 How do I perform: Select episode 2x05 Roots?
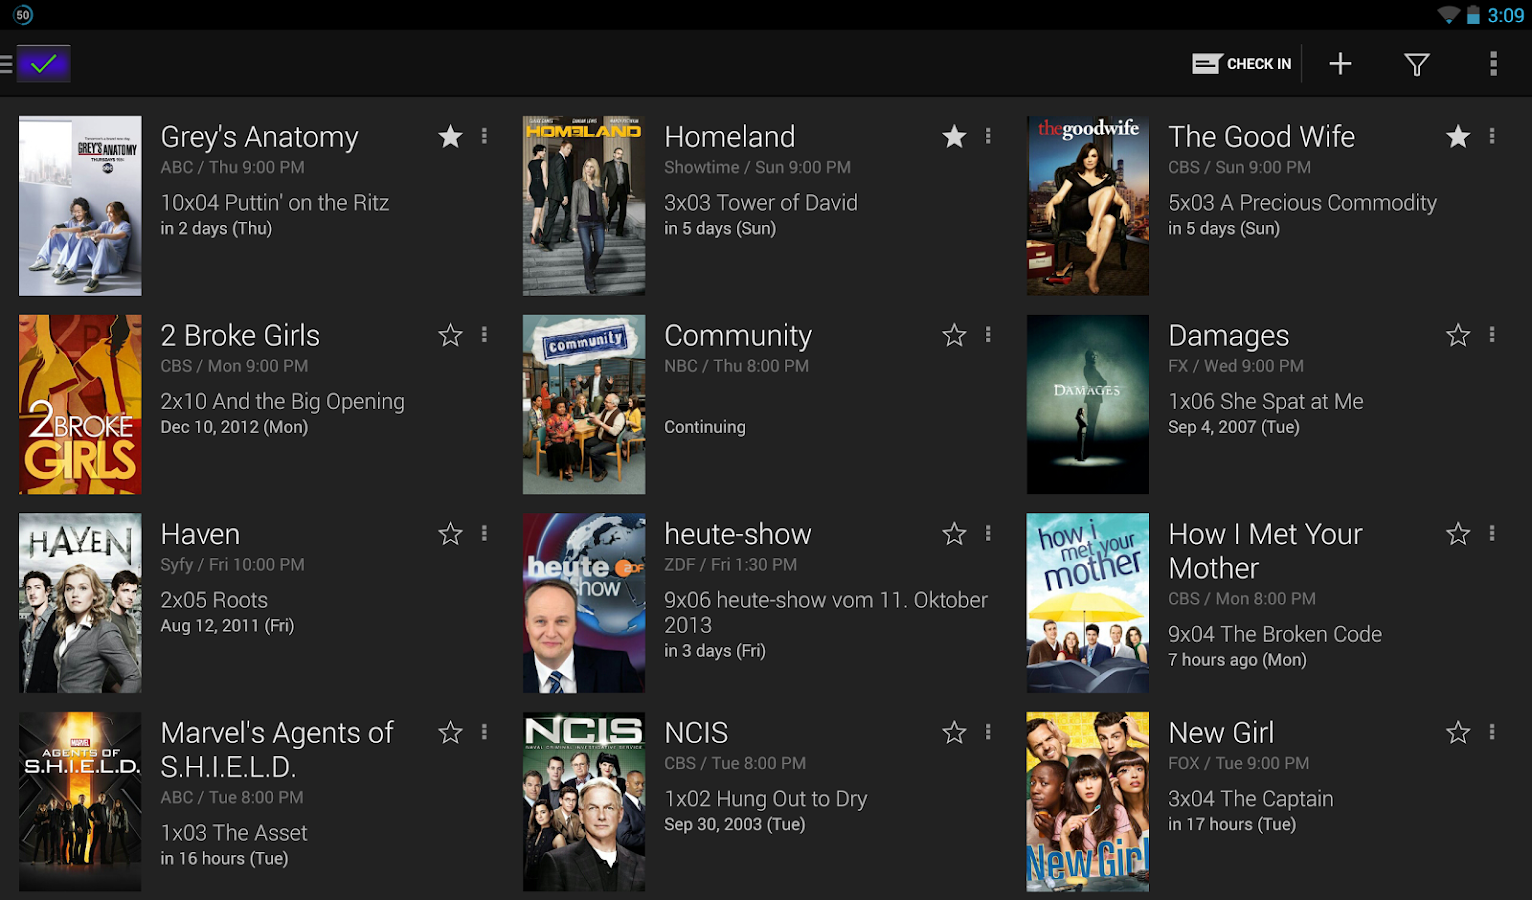coord(214,600)
